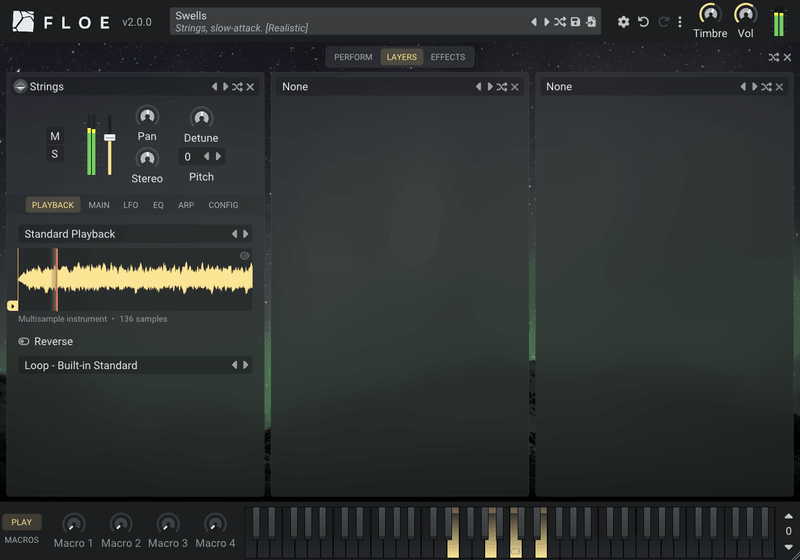Click the master Vol knob
Viewport: 800px width, 560px height.
(x=745, y=14)
